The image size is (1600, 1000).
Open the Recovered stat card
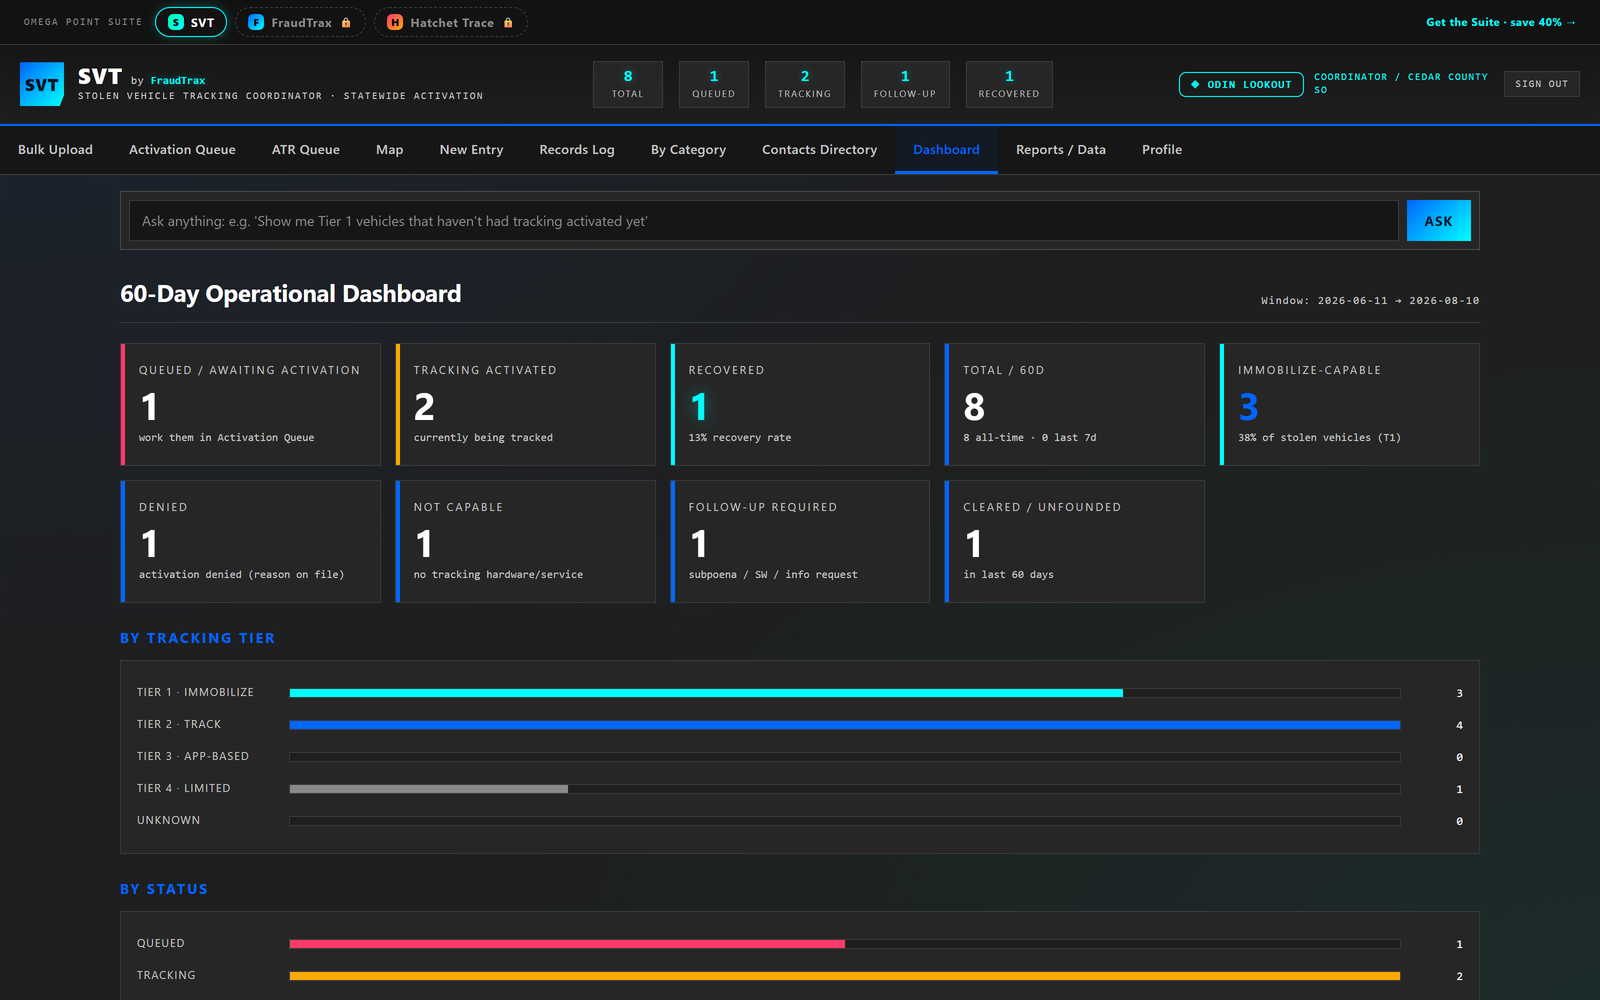800,404
